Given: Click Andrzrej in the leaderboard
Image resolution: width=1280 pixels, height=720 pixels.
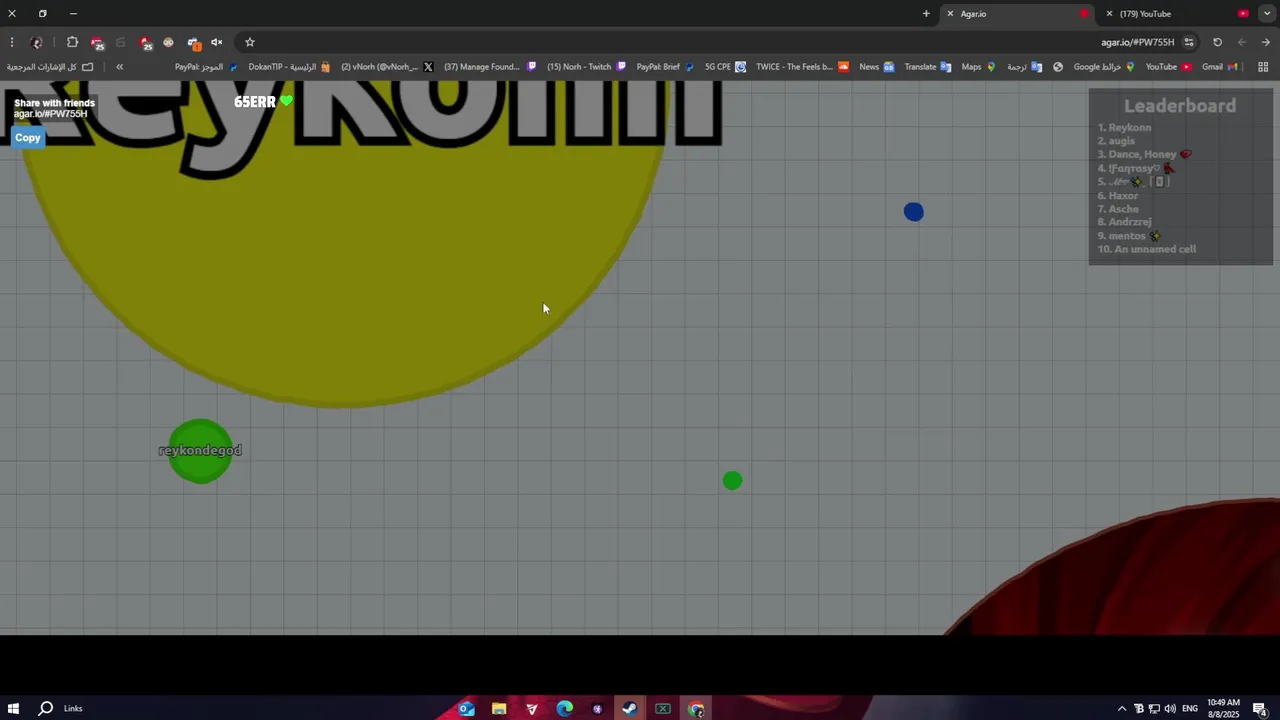Looking at the screenshot, I should tap(1130, 222).
